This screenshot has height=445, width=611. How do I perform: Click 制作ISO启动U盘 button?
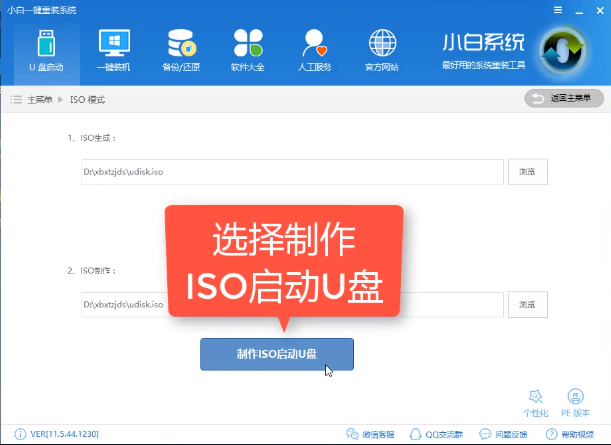[276, 354]
